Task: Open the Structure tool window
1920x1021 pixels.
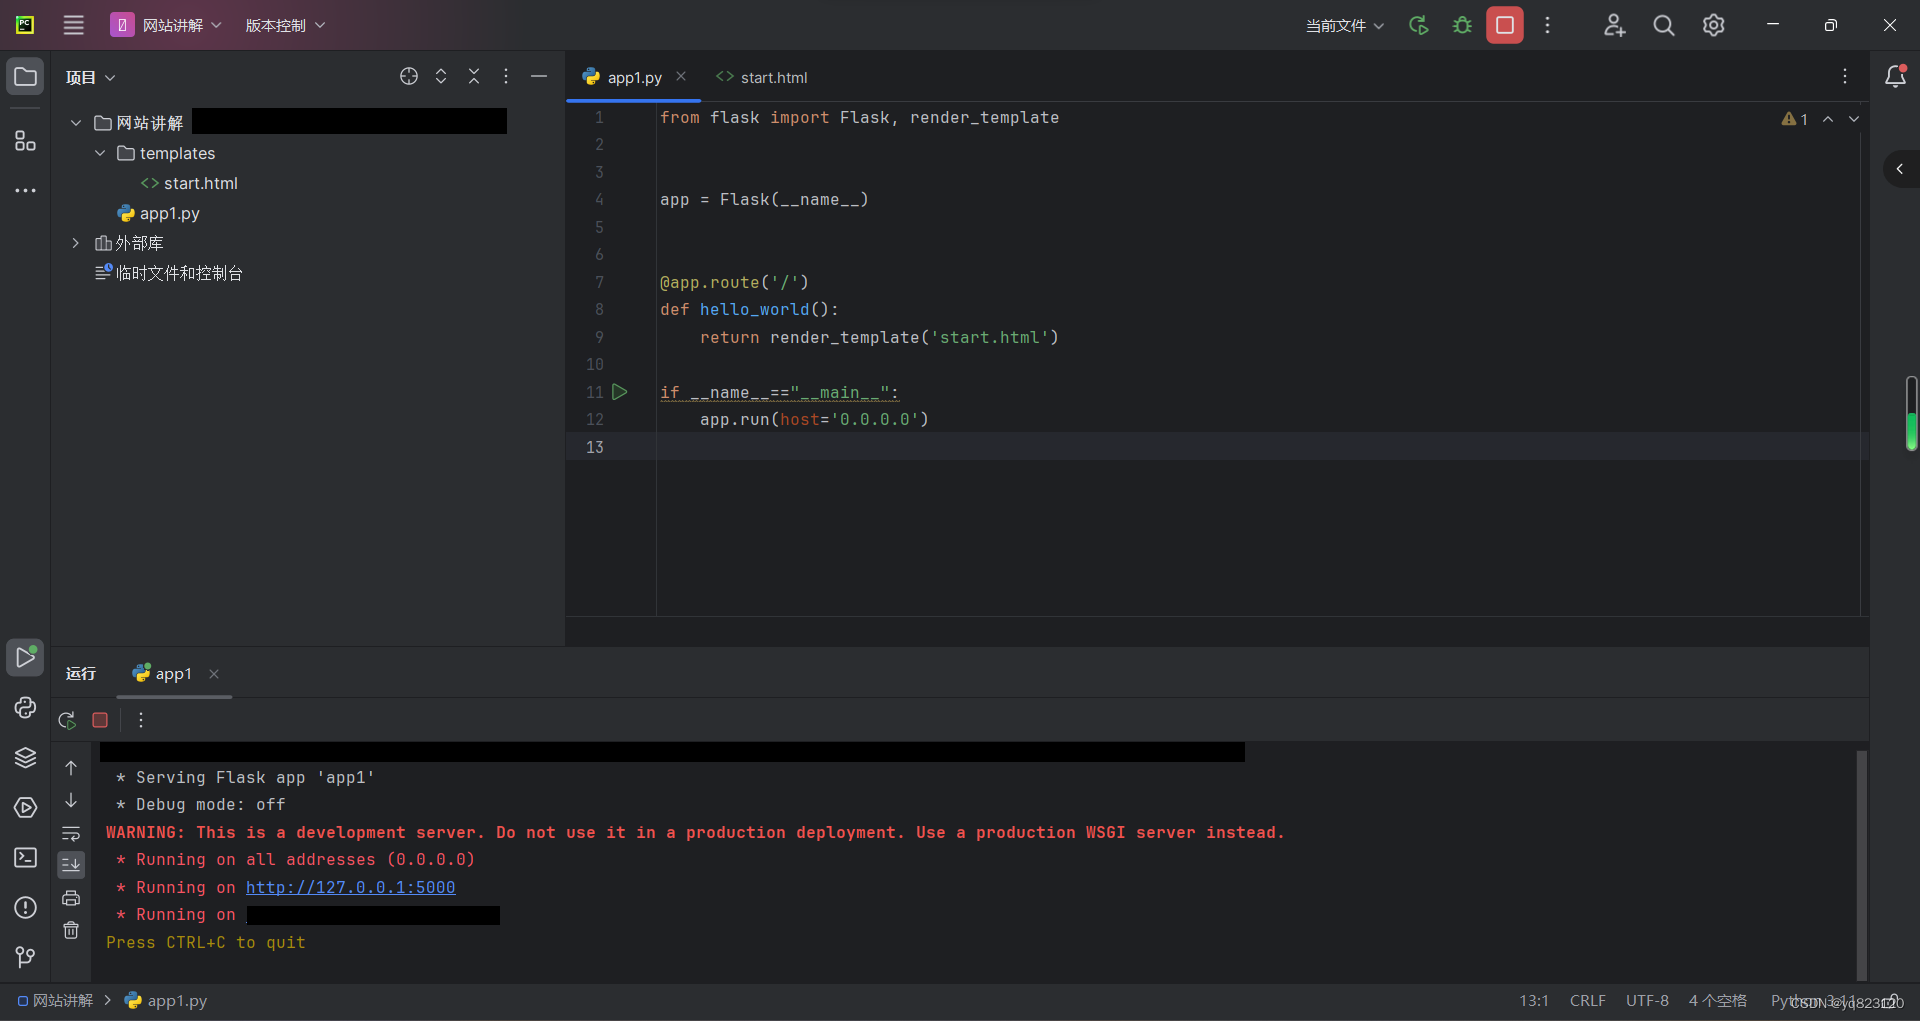Action: 25,141
